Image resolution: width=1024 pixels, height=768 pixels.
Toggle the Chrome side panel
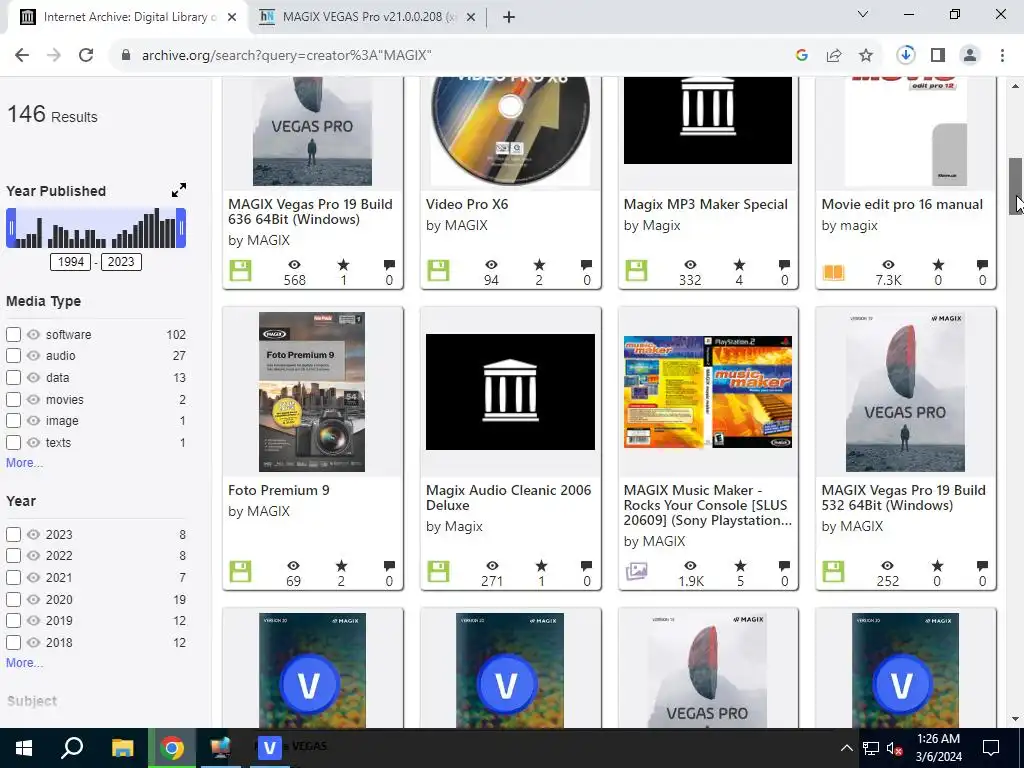point(938,56)
